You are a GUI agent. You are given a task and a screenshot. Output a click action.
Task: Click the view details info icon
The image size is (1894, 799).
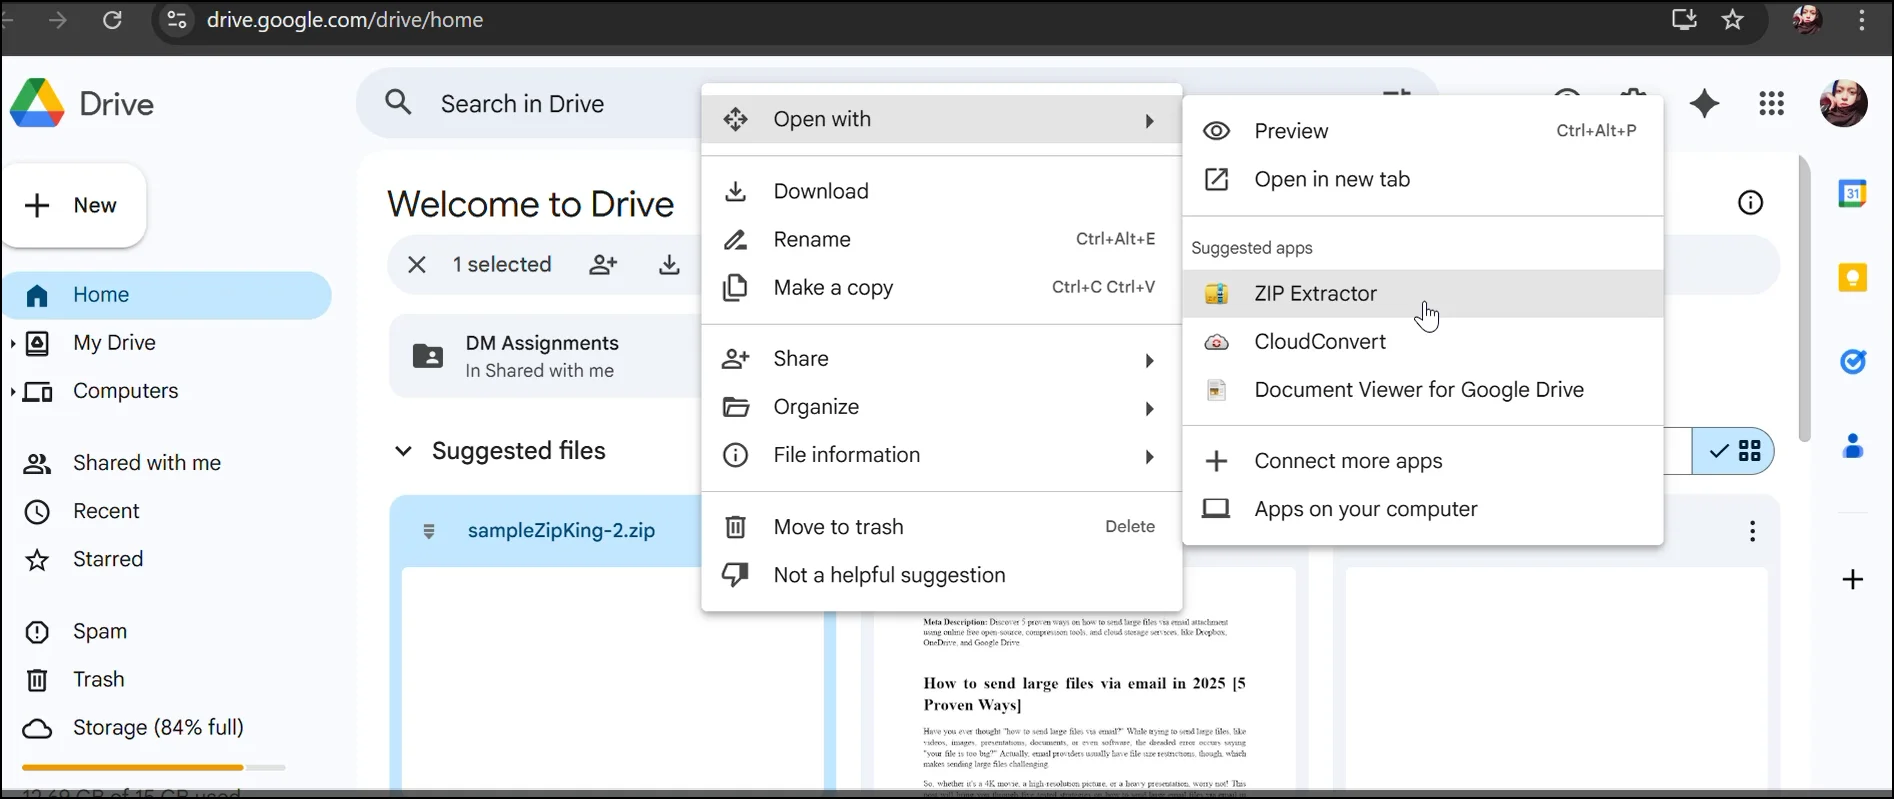1750,203
